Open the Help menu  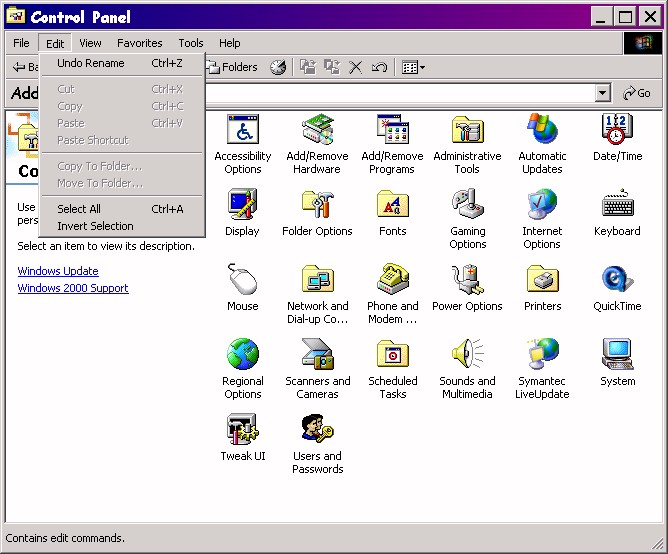[x=230, y=43]
